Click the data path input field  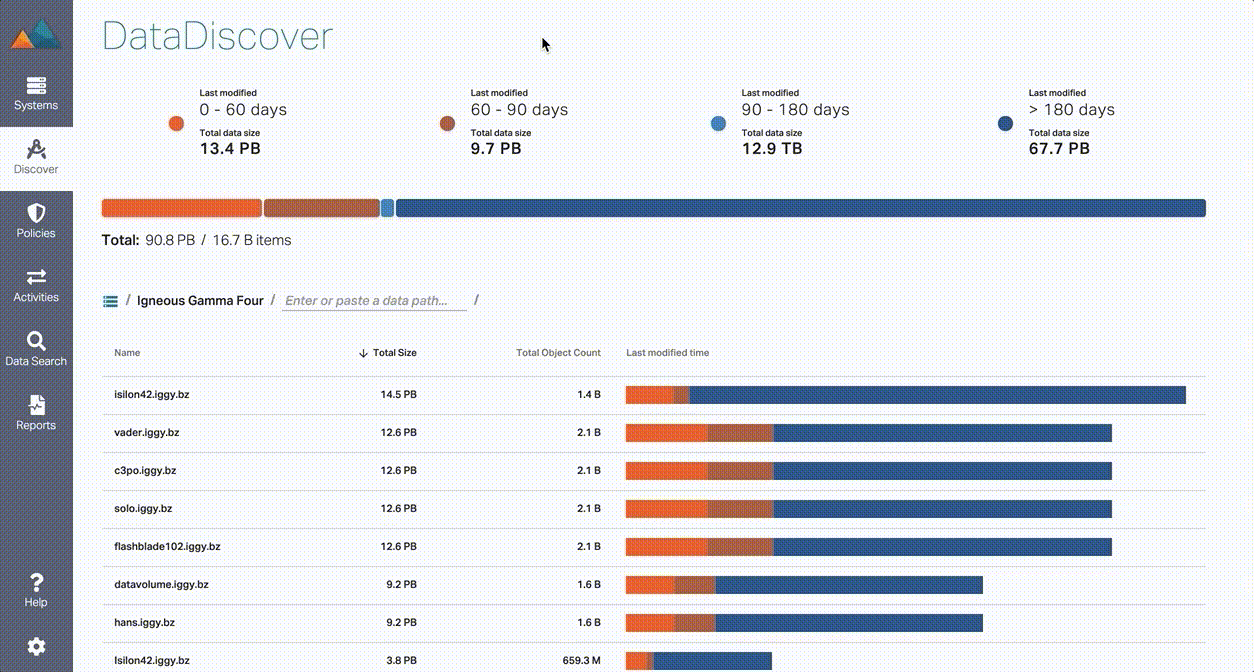pos(374,301)
